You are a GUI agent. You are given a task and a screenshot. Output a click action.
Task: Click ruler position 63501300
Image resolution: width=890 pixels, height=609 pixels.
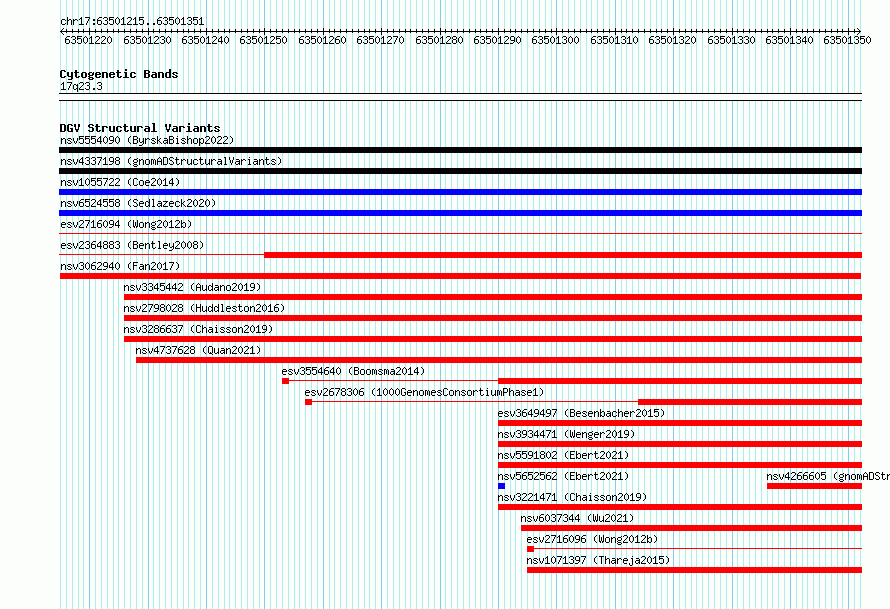click(x=555, y=40)
